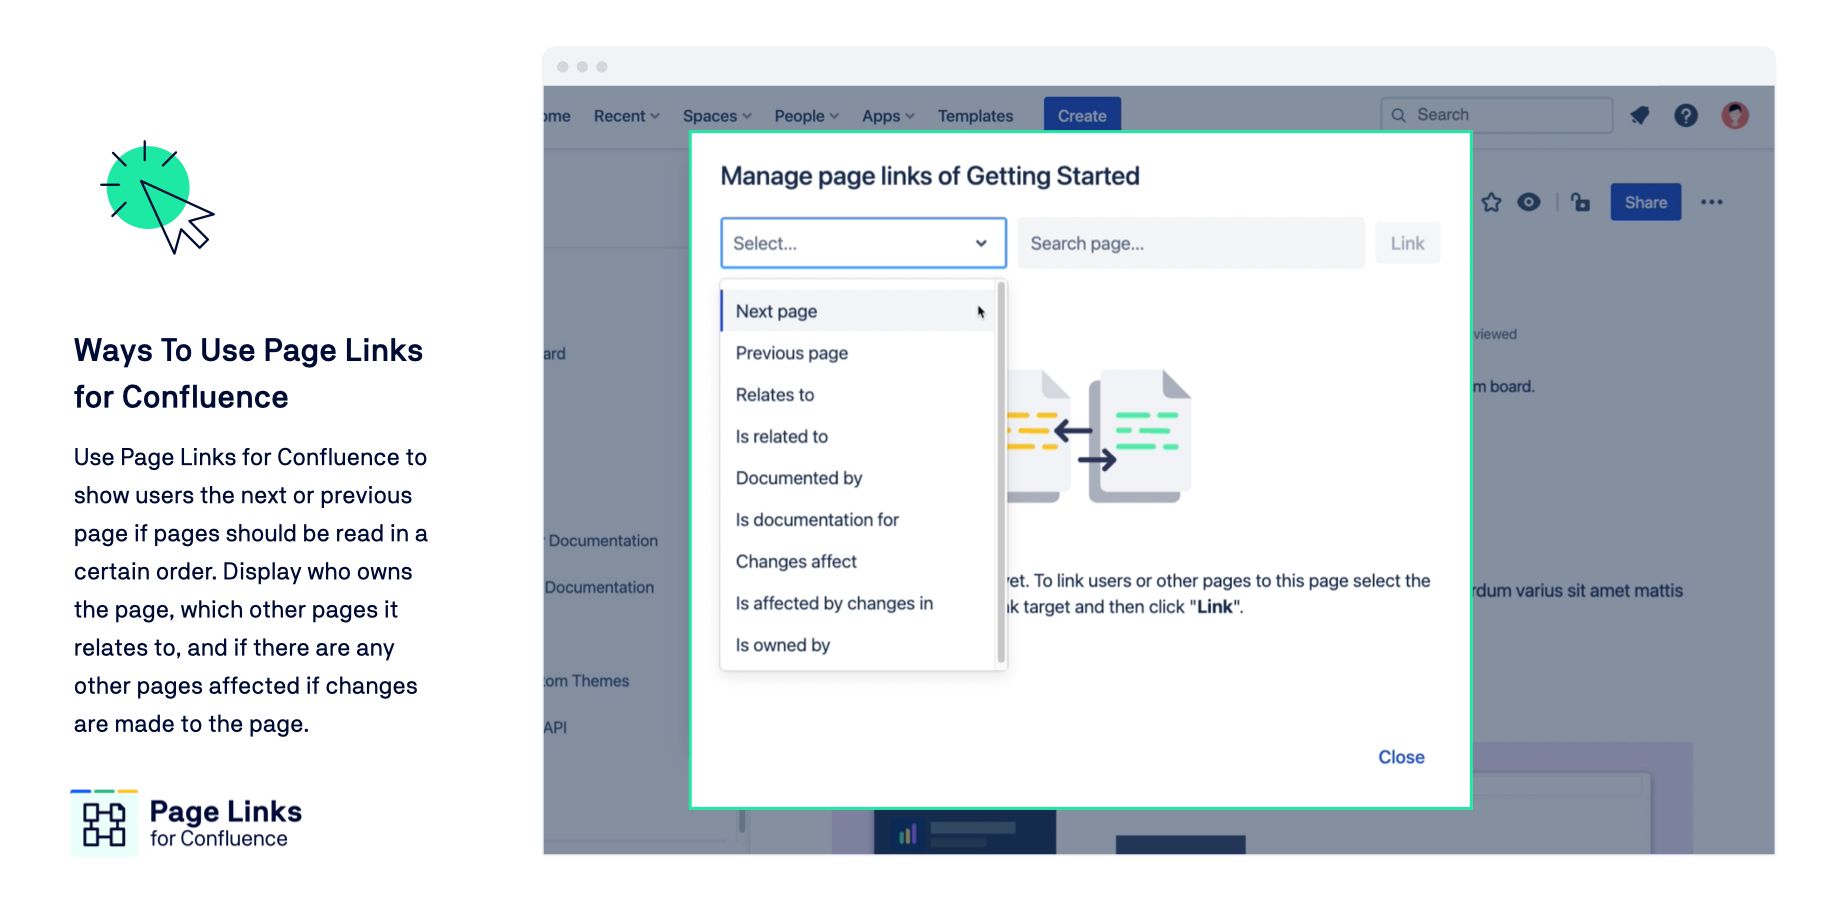Click the Page Links for Confluence logo
Image resolution: width=1840 pixels, height=900 pixels.
pos(186,823)
